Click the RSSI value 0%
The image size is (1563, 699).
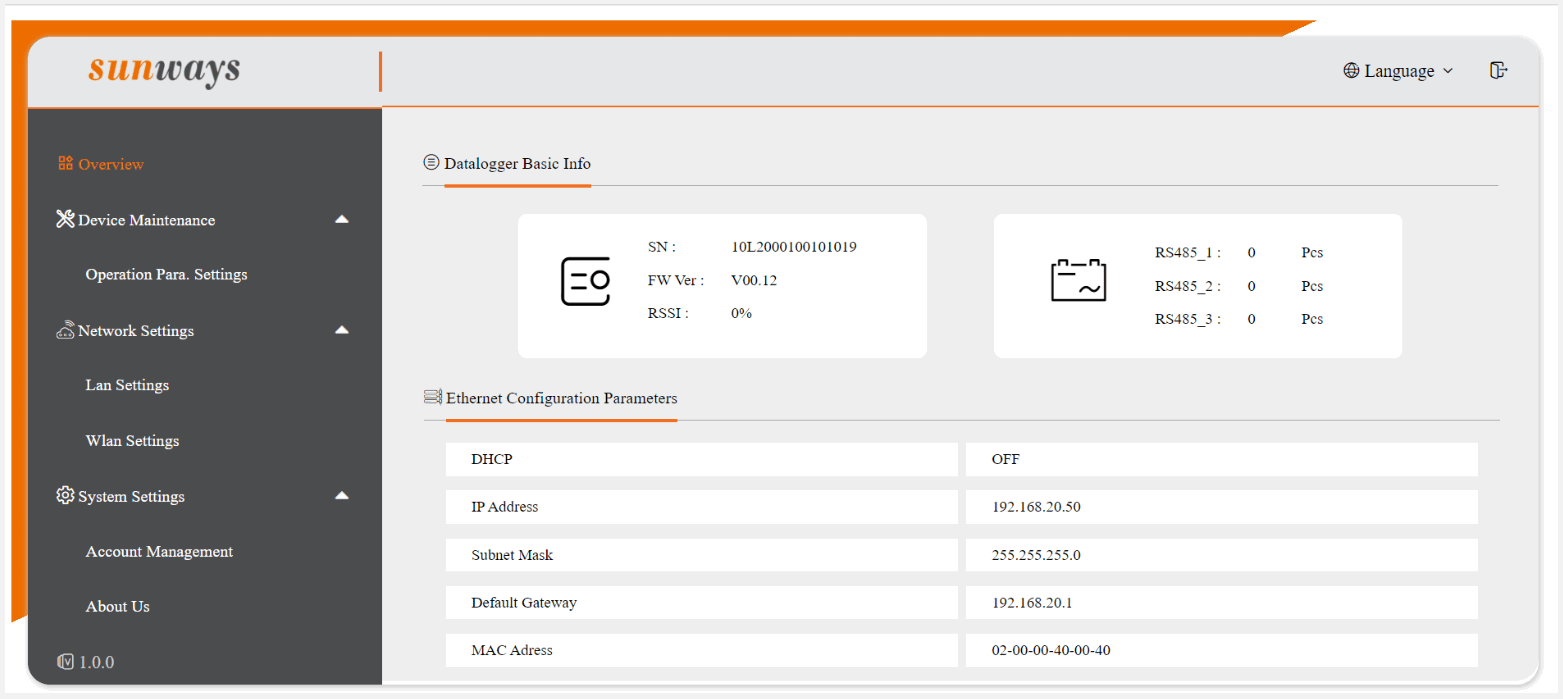click(x=741, y=313)
